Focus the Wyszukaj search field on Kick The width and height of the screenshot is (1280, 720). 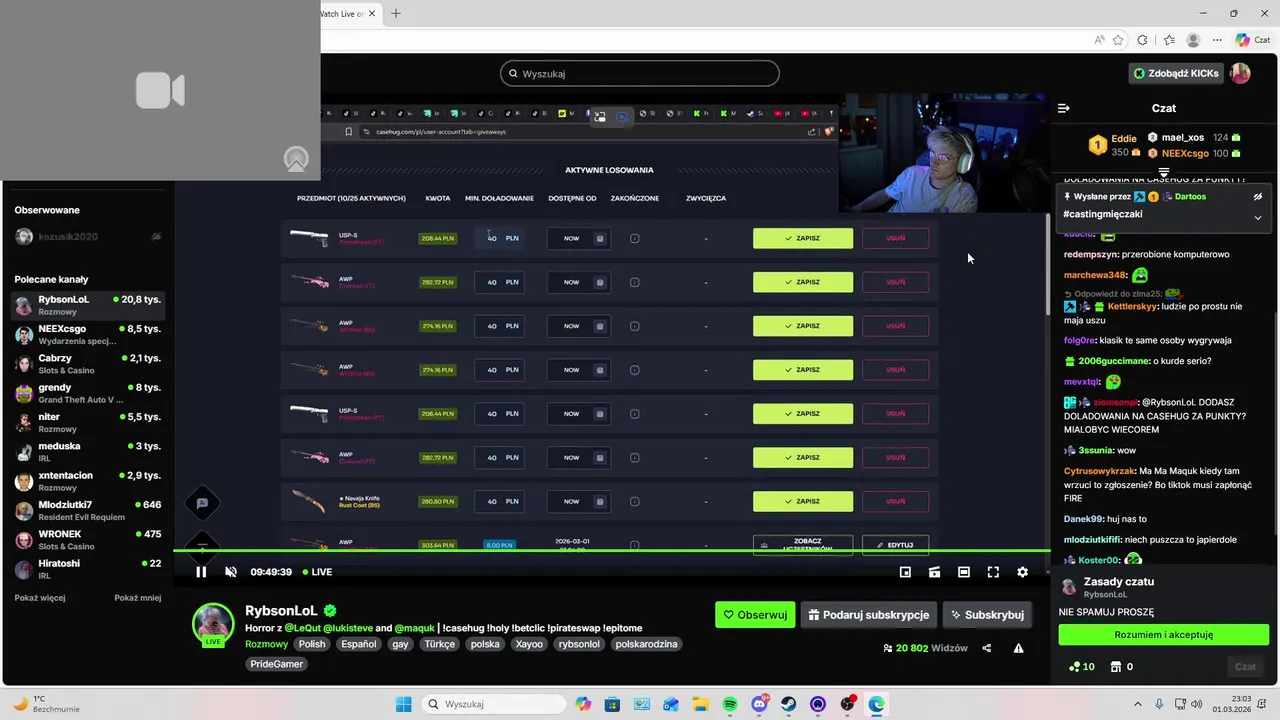click(640, 73)
